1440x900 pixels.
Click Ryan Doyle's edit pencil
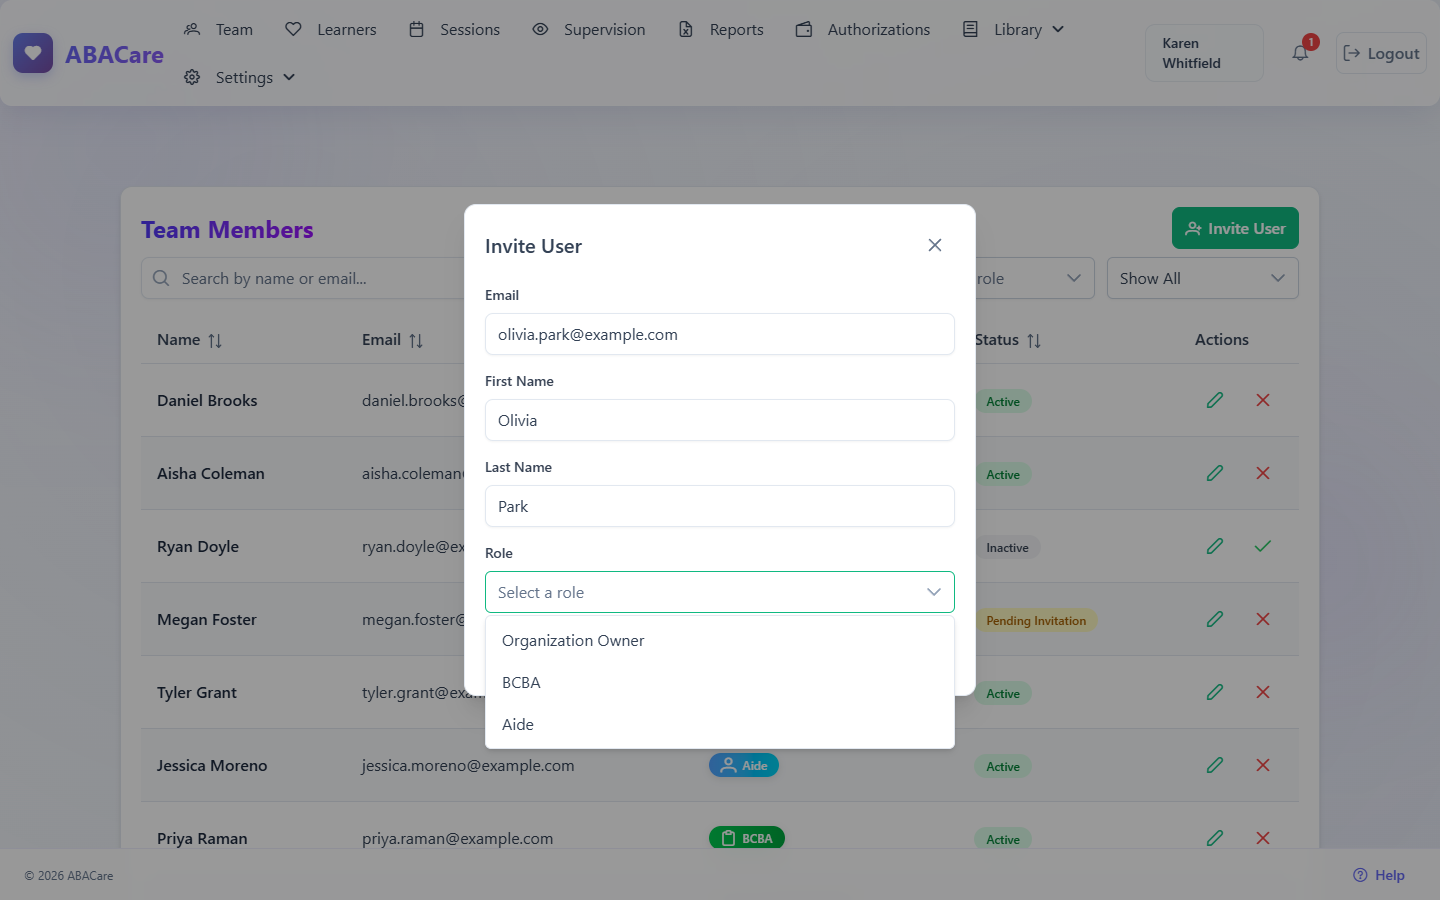pyautogui.click(x=1215, y=546)
